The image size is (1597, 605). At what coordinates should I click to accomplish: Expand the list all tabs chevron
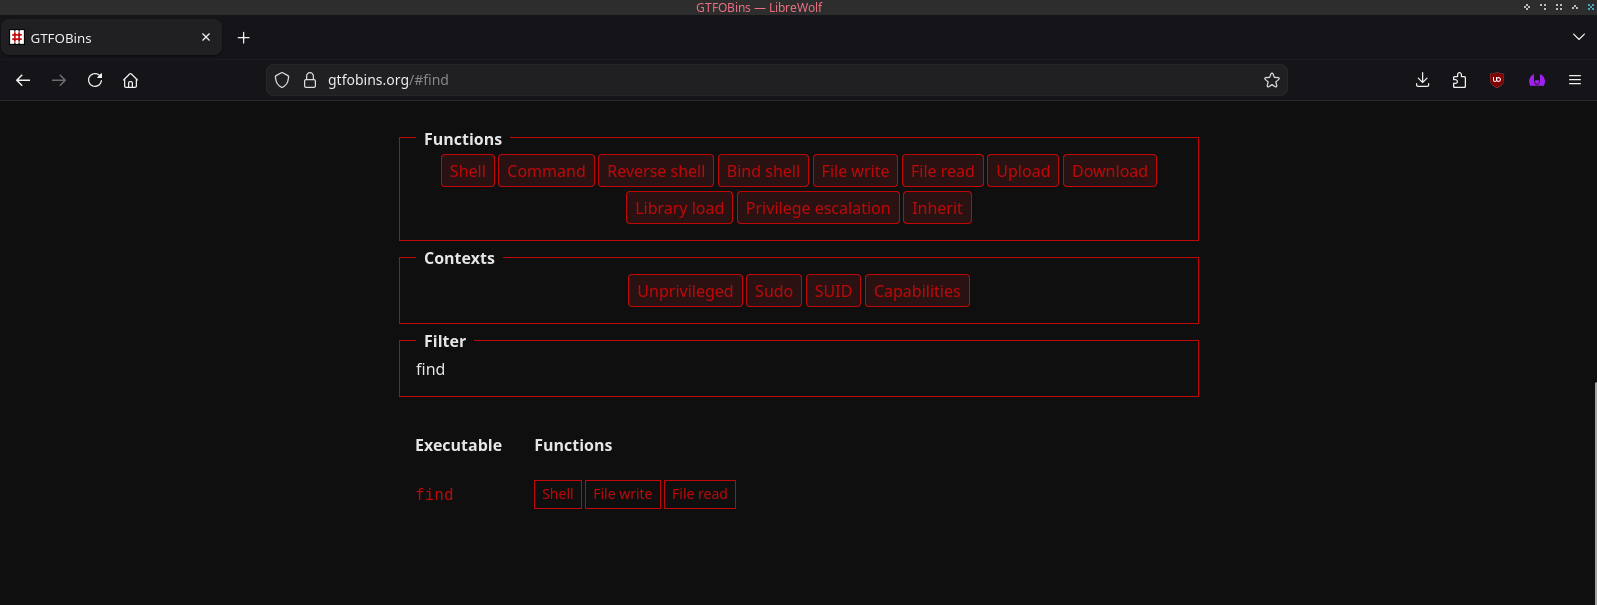point(1578,37)
